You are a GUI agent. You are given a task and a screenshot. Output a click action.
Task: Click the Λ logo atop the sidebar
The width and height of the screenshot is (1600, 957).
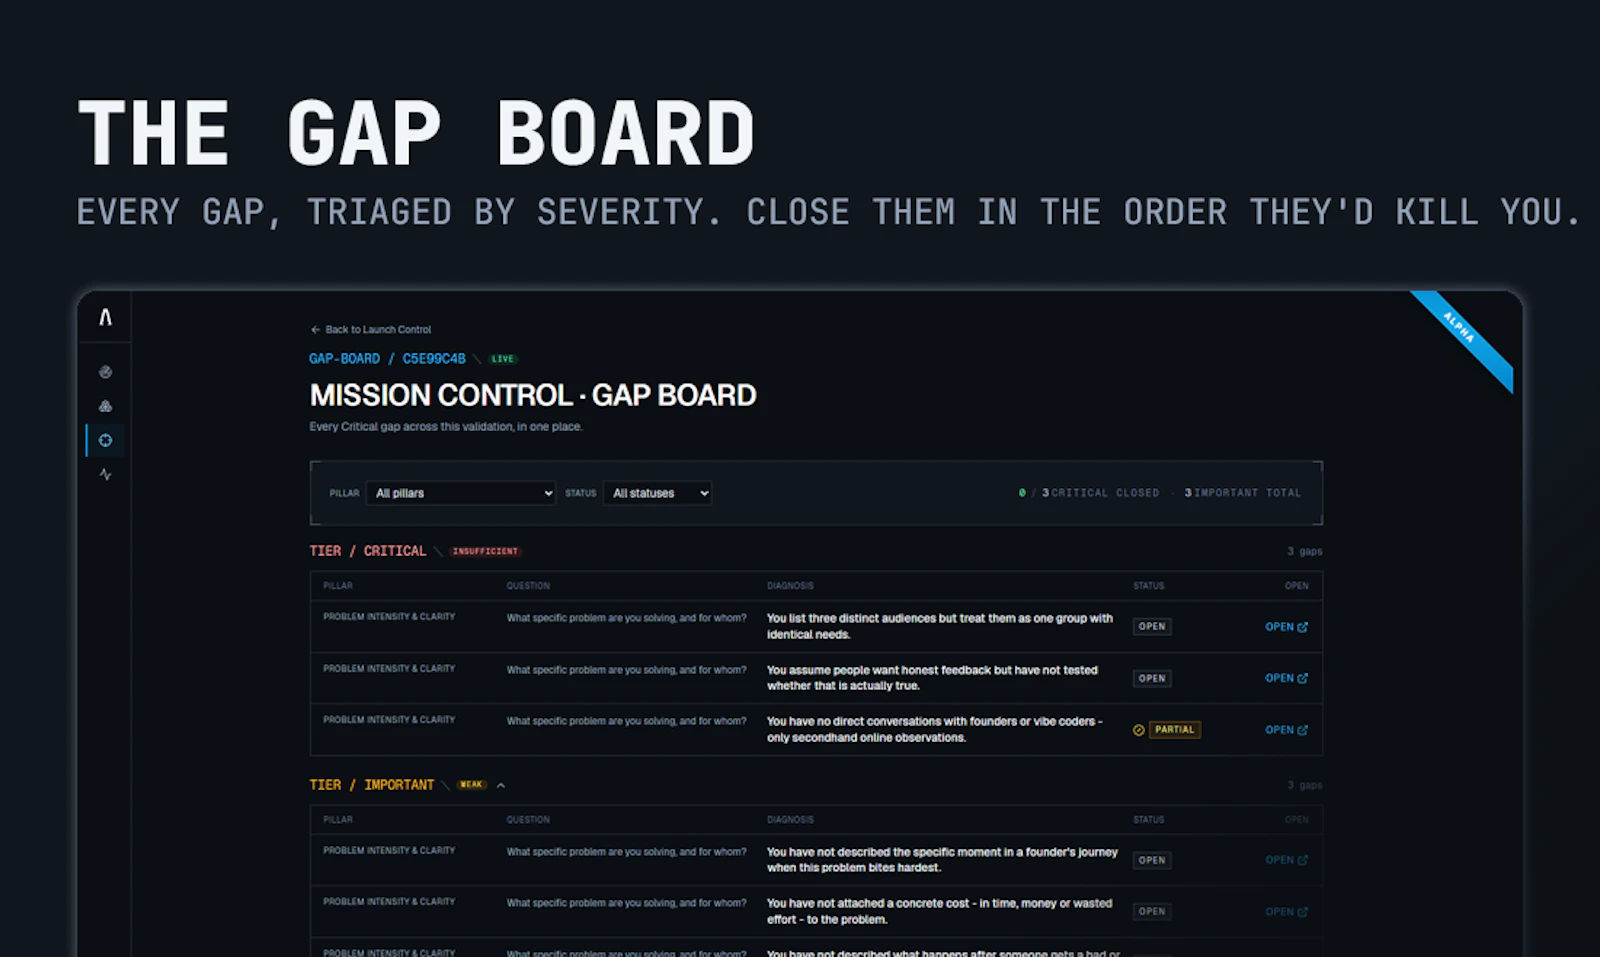(105, 317)
